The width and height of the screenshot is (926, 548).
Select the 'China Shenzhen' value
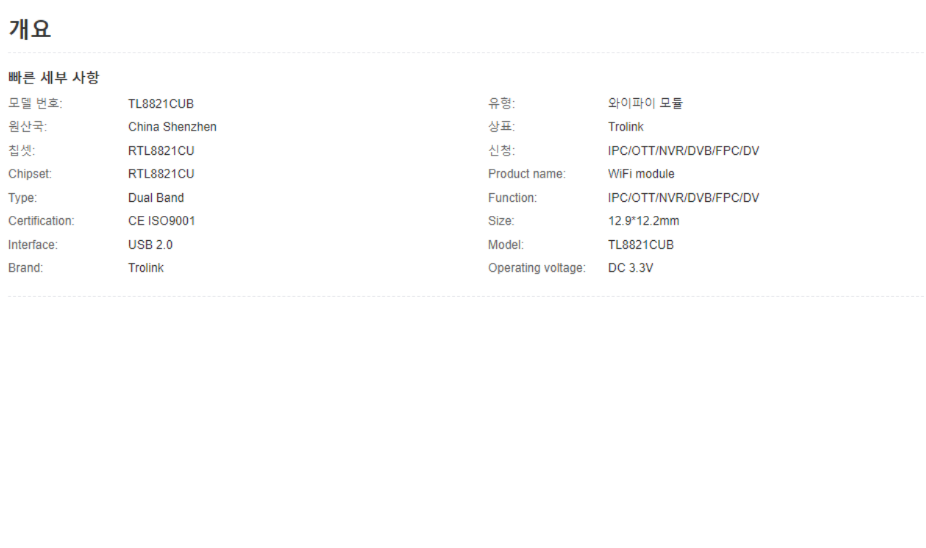click(172, 127)
